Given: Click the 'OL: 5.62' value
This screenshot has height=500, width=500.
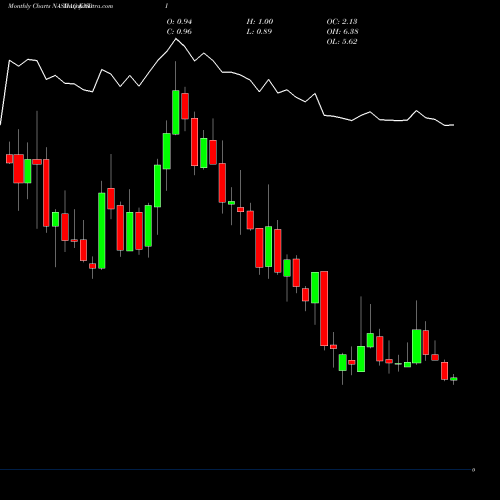Looking at the screenshot, I should (342, 42).
